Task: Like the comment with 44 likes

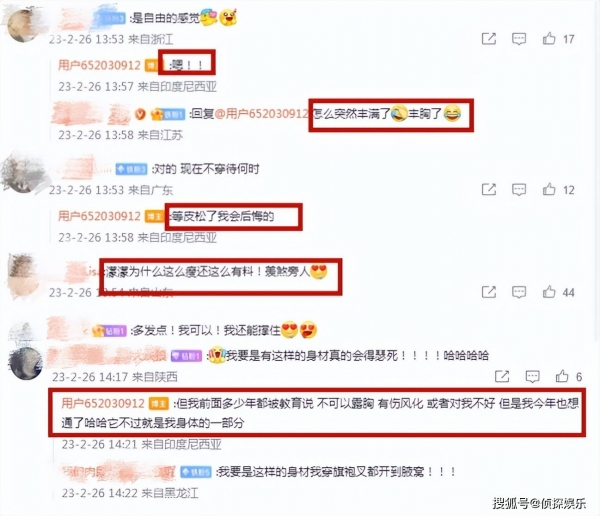Action: point(549,292)
